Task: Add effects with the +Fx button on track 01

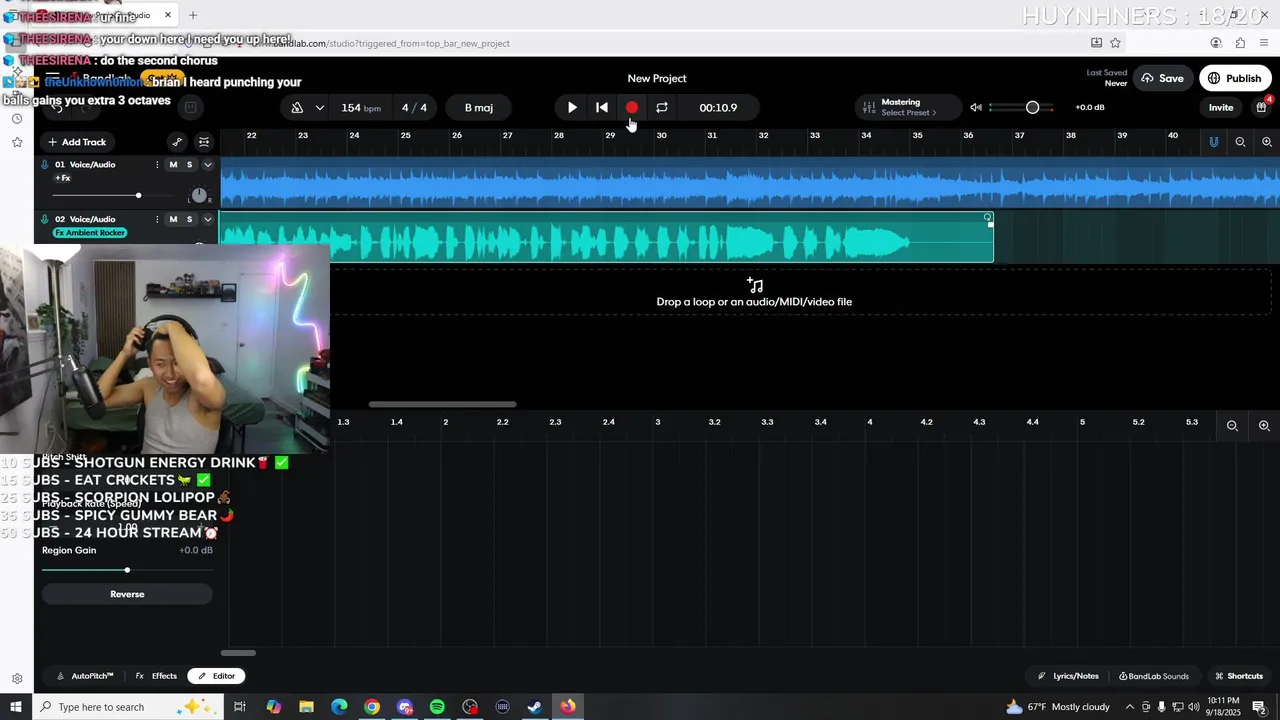Action: tap(62, 178)
